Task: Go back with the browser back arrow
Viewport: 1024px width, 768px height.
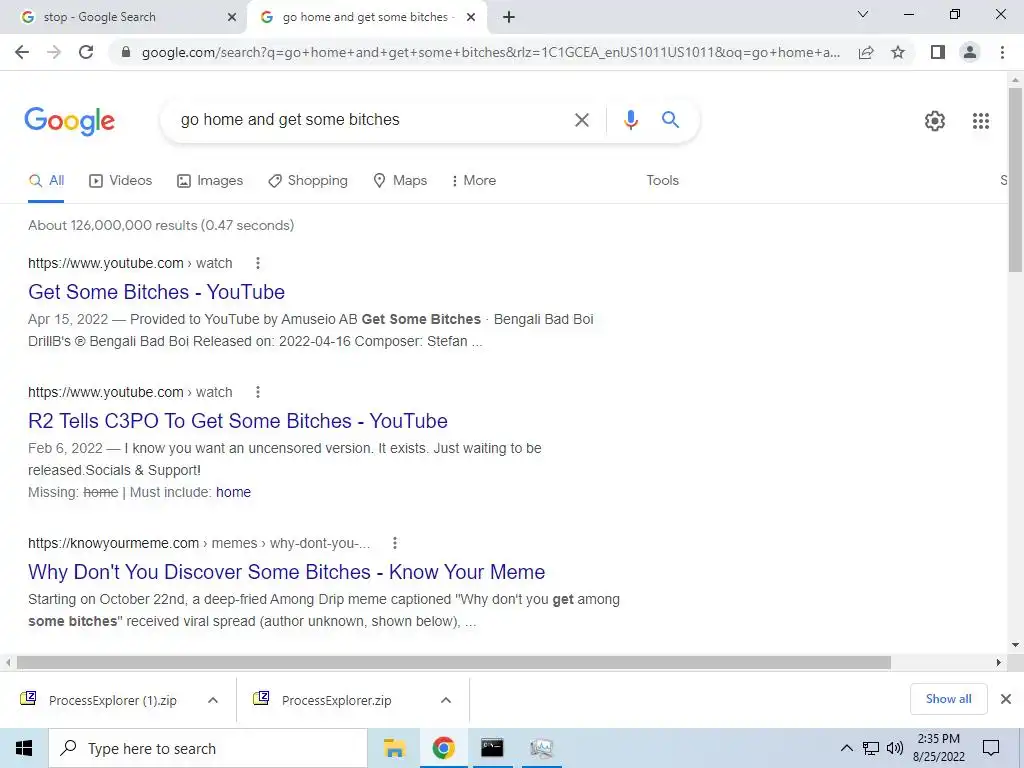Action: [22, 52]
